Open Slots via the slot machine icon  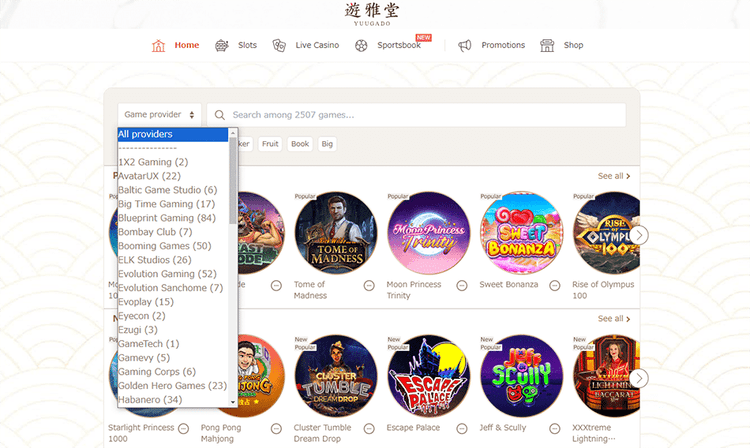pyautogui.click(x=221, y=45)
